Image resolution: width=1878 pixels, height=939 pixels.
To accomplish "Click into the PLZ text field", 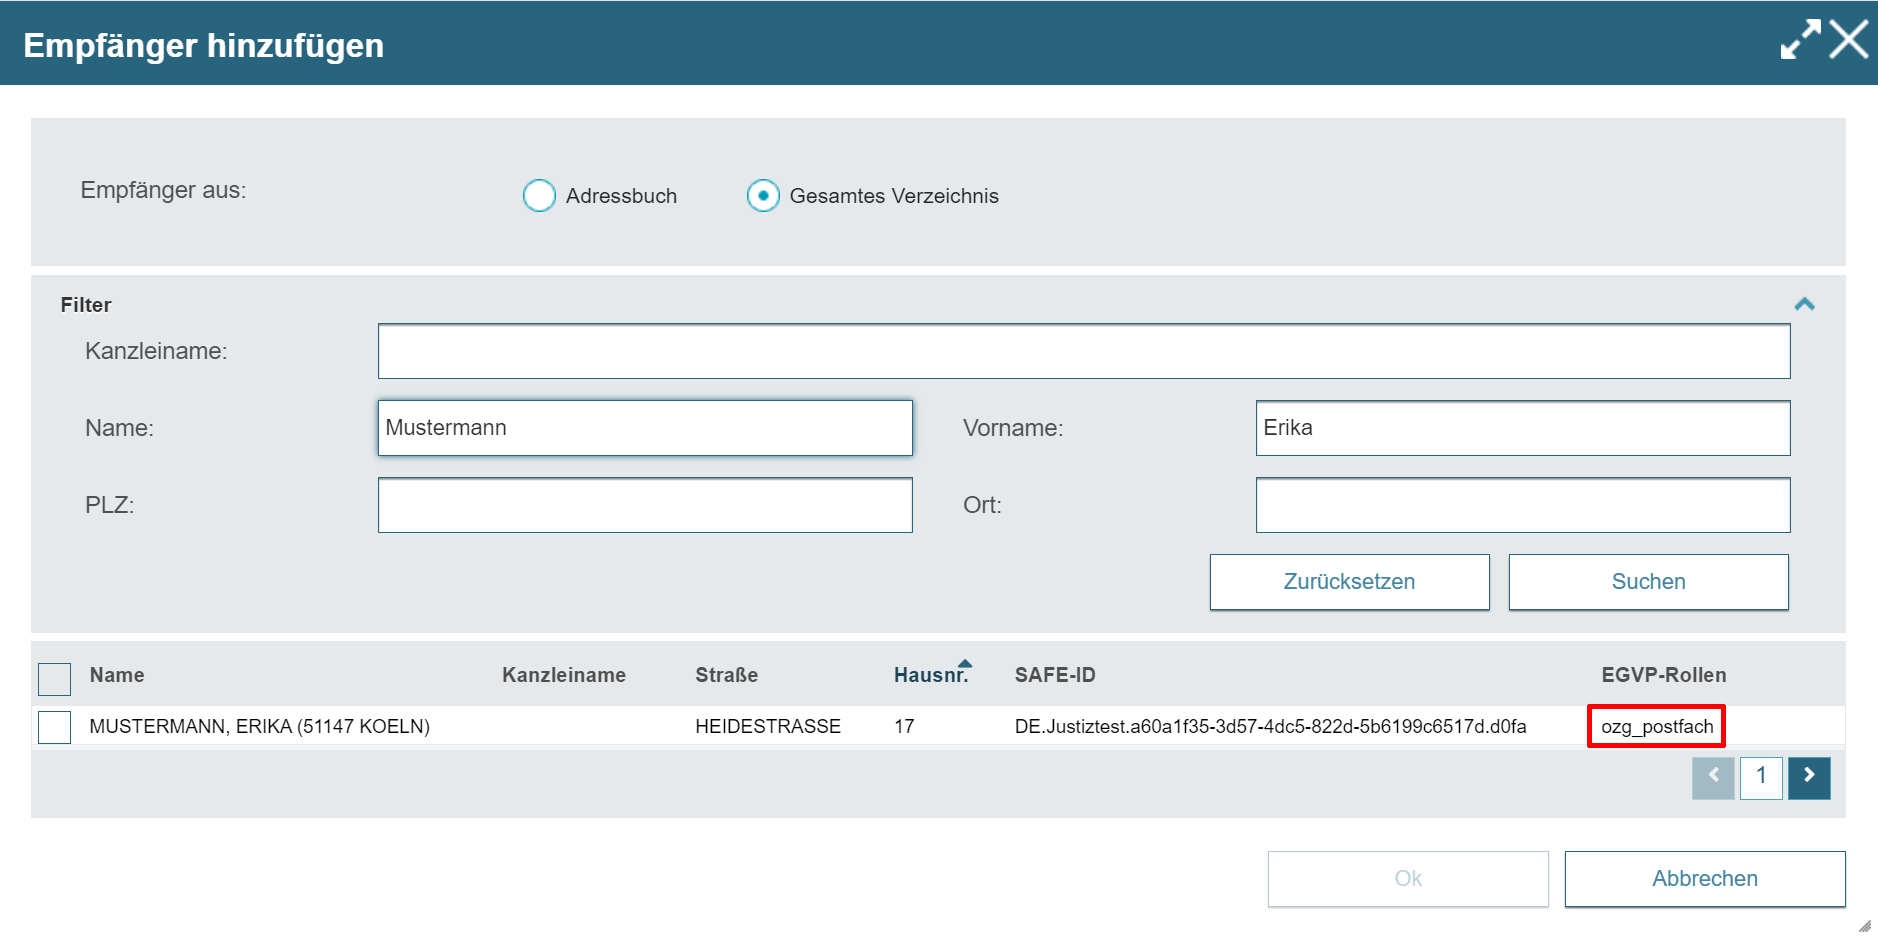I will tap(645, 505).
